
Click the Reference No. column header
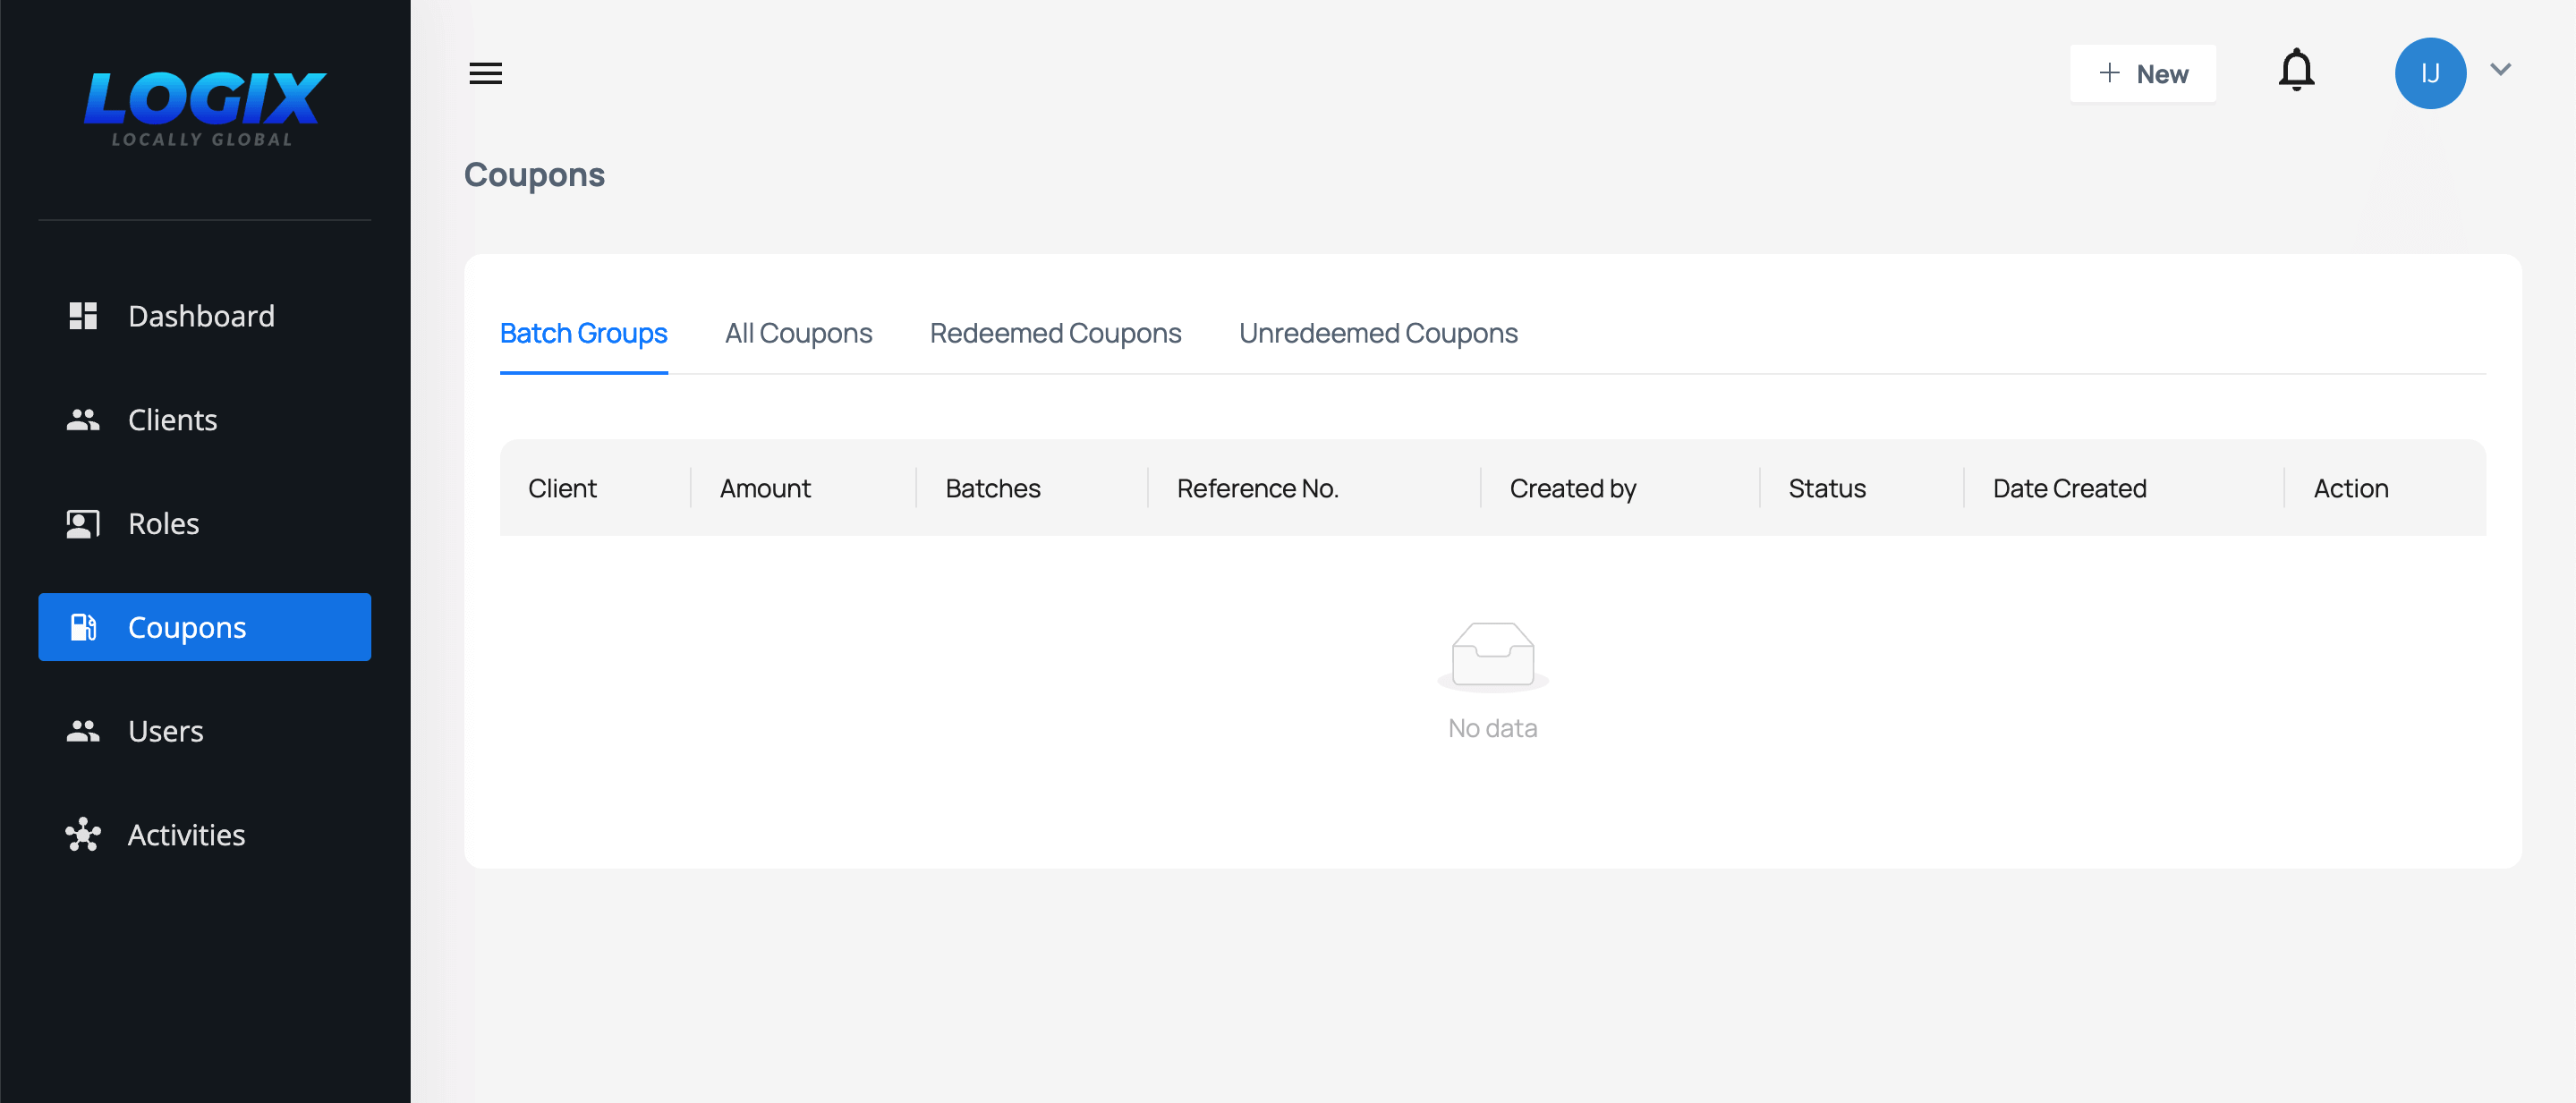[x=1257, y=488]
